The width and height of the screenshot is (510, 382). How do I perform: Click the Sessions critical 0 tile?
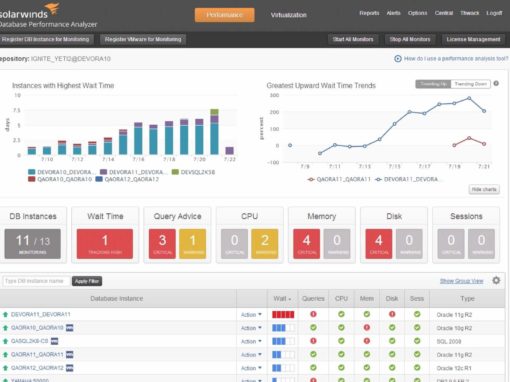pos(451,244)
